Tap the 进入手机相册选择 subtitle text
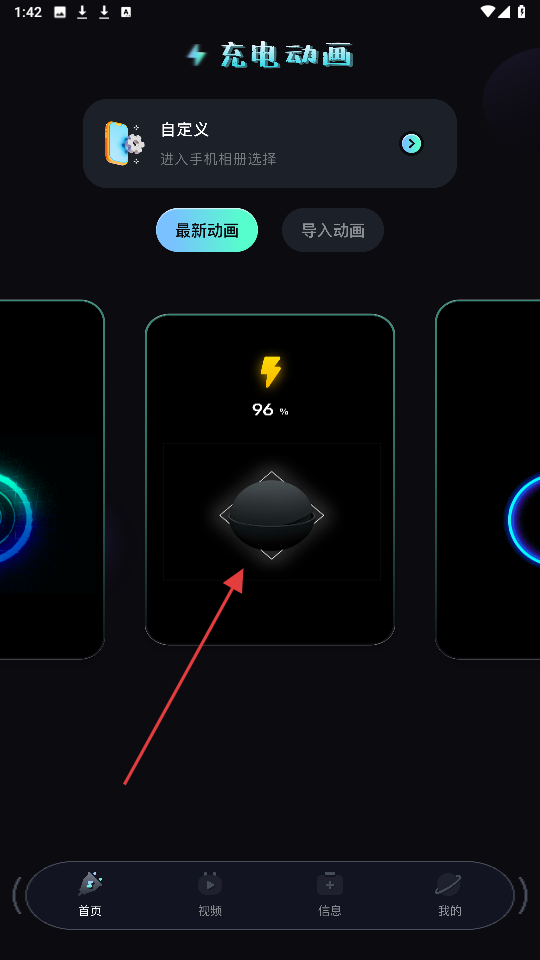The height and width of the screenshot is (960, 540). (x=219, y=159)
